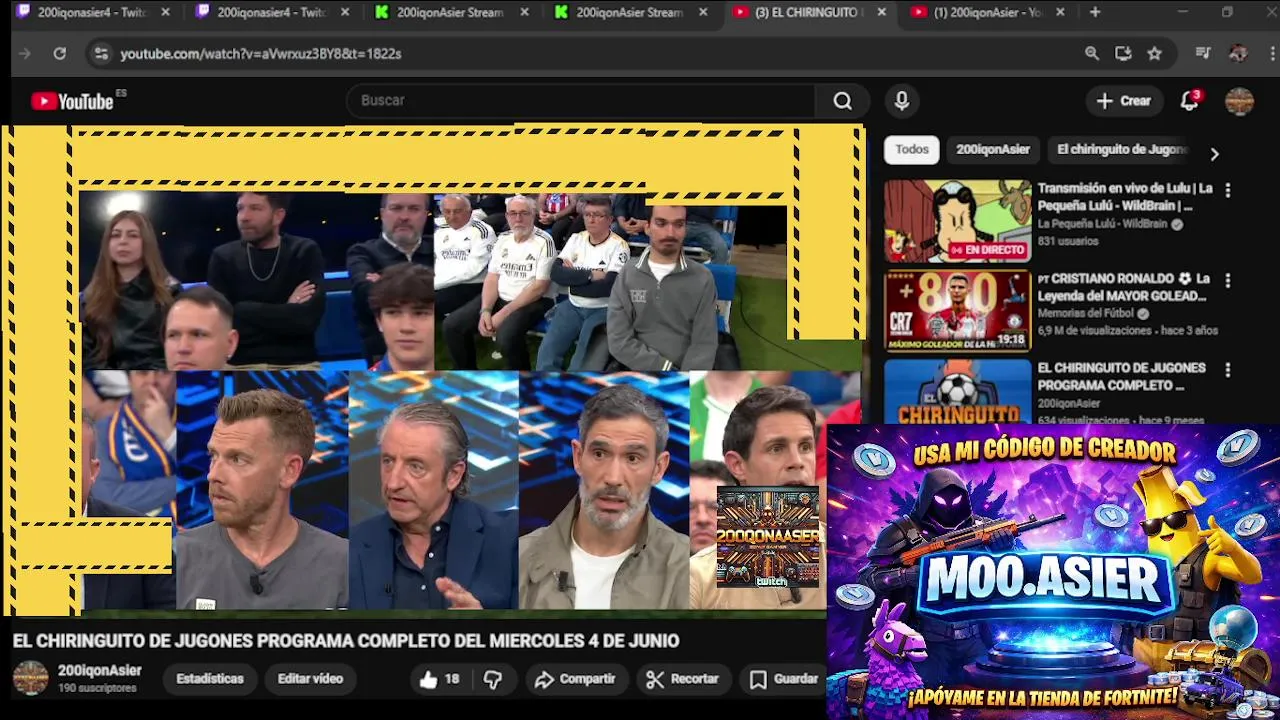Select the 200iqonAsier filter chip
The width and height of the screenshot is (1280, 720).
[993, 149]
